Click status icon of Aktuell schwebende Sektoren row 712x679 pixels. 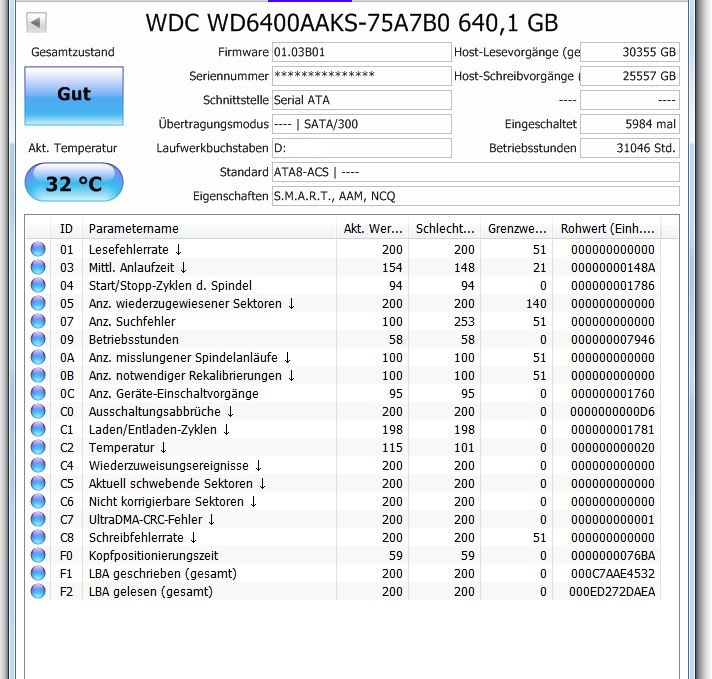(38, 483)
